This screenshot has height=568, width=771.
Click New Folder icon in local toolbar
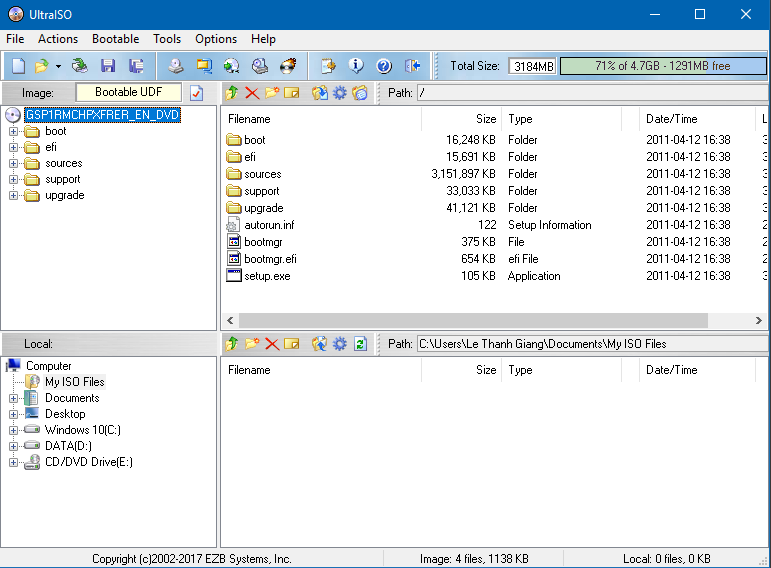pos(252,344)
